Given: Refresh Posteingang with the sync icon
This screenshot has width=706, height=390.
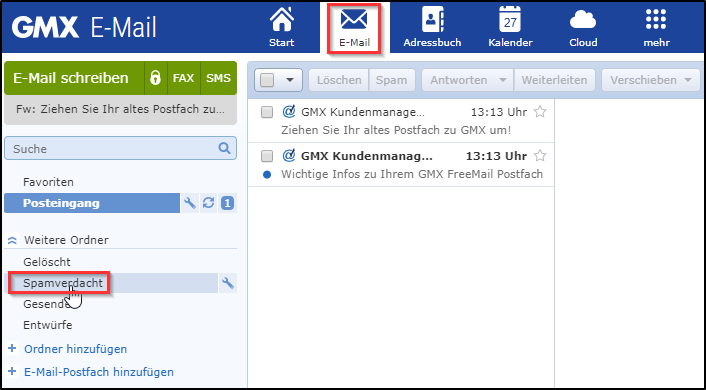Looking at the screenshot, I should click(208, 203).
